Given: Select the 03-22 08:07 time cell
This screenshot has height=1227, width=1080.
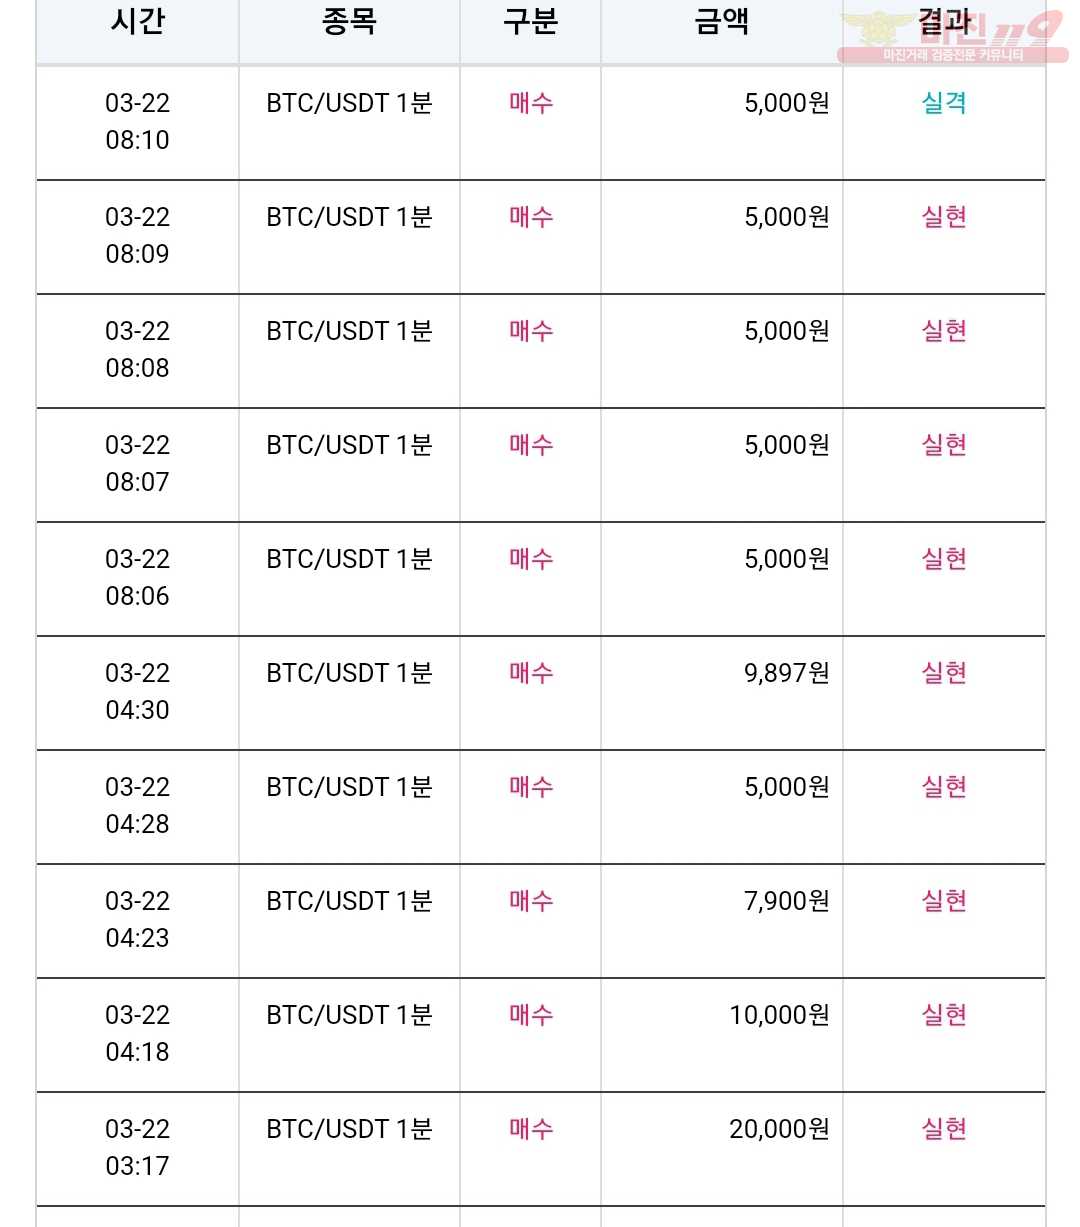Looking at the screenshot, I should [138, 464].
